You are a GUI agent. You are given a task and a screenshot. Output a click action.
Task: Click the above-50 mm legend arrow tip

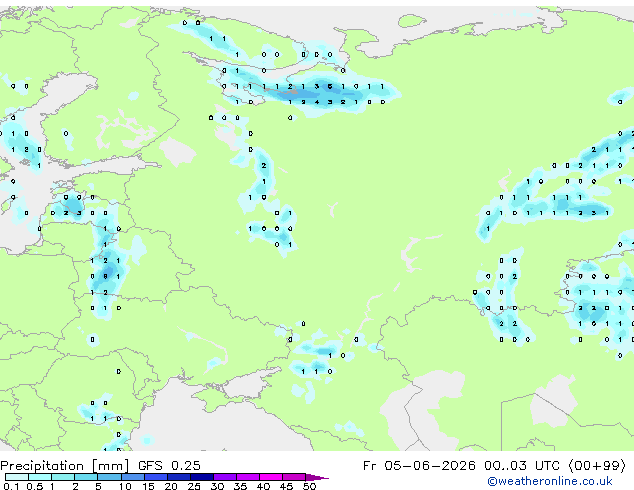317,477
